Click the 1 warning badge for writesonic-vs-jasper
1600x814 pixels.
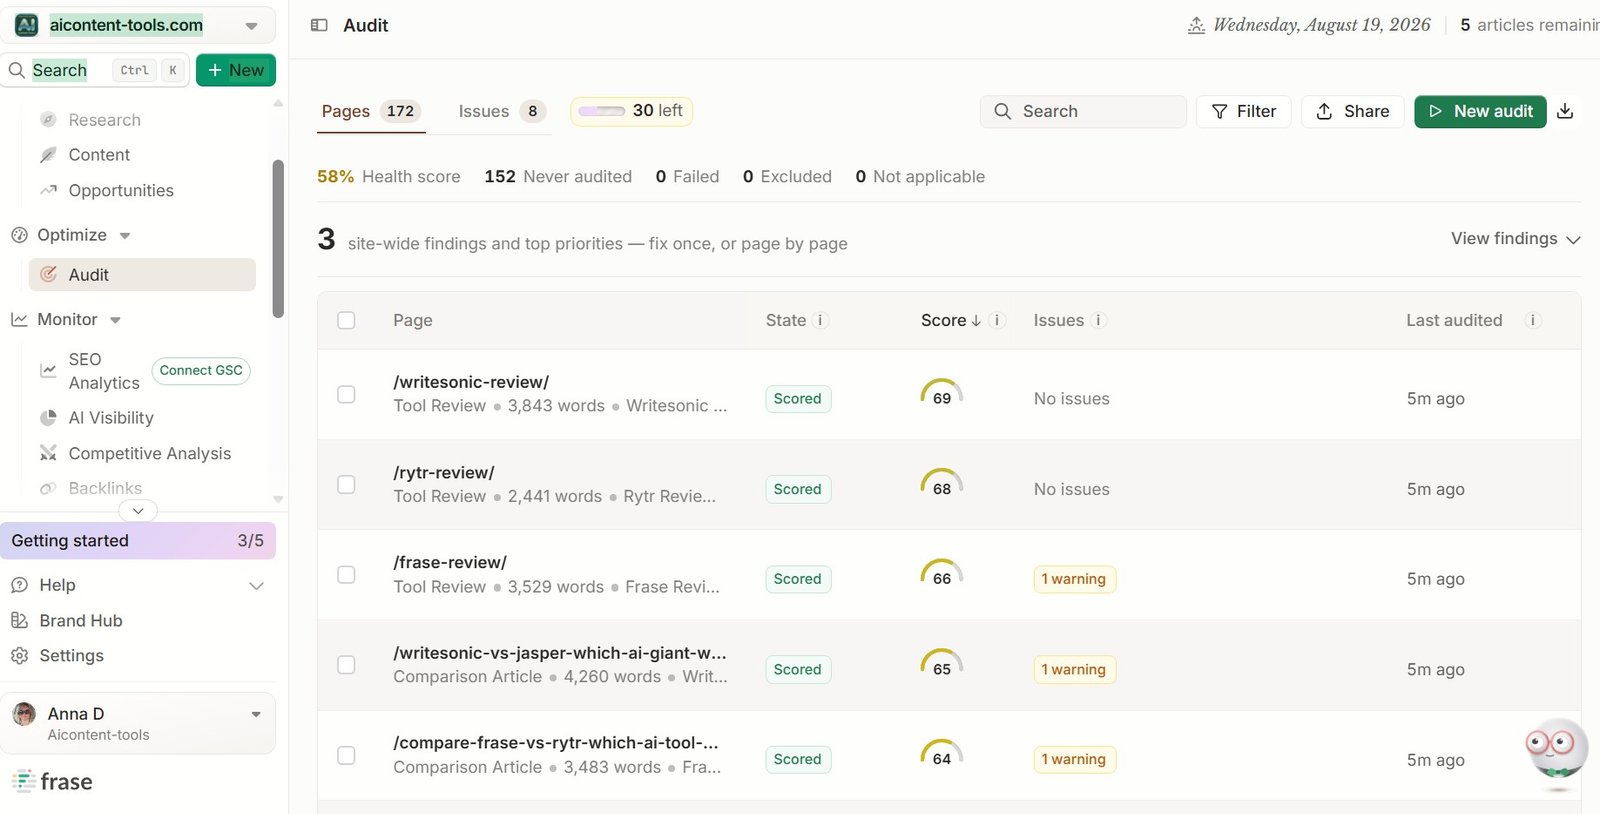[1074, 670]
